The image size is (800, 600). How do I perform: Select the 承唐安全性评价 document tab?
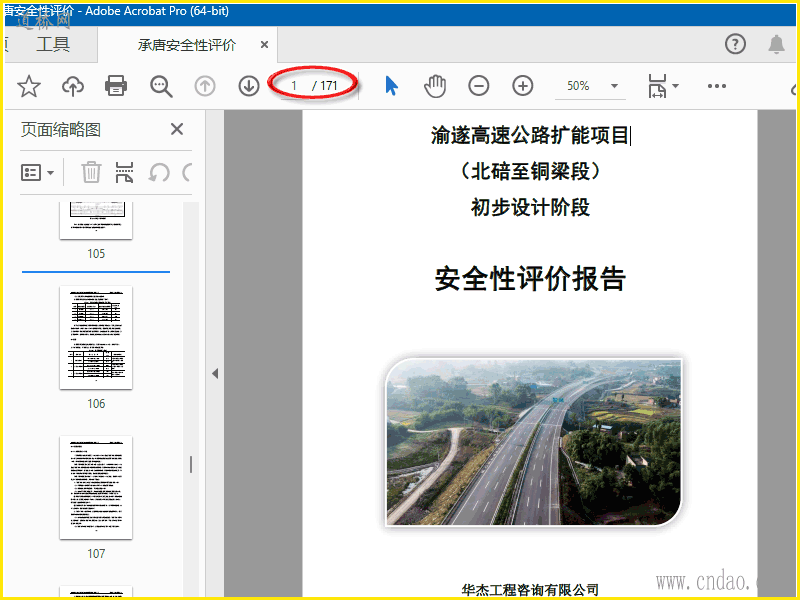[x=187, y=45]
